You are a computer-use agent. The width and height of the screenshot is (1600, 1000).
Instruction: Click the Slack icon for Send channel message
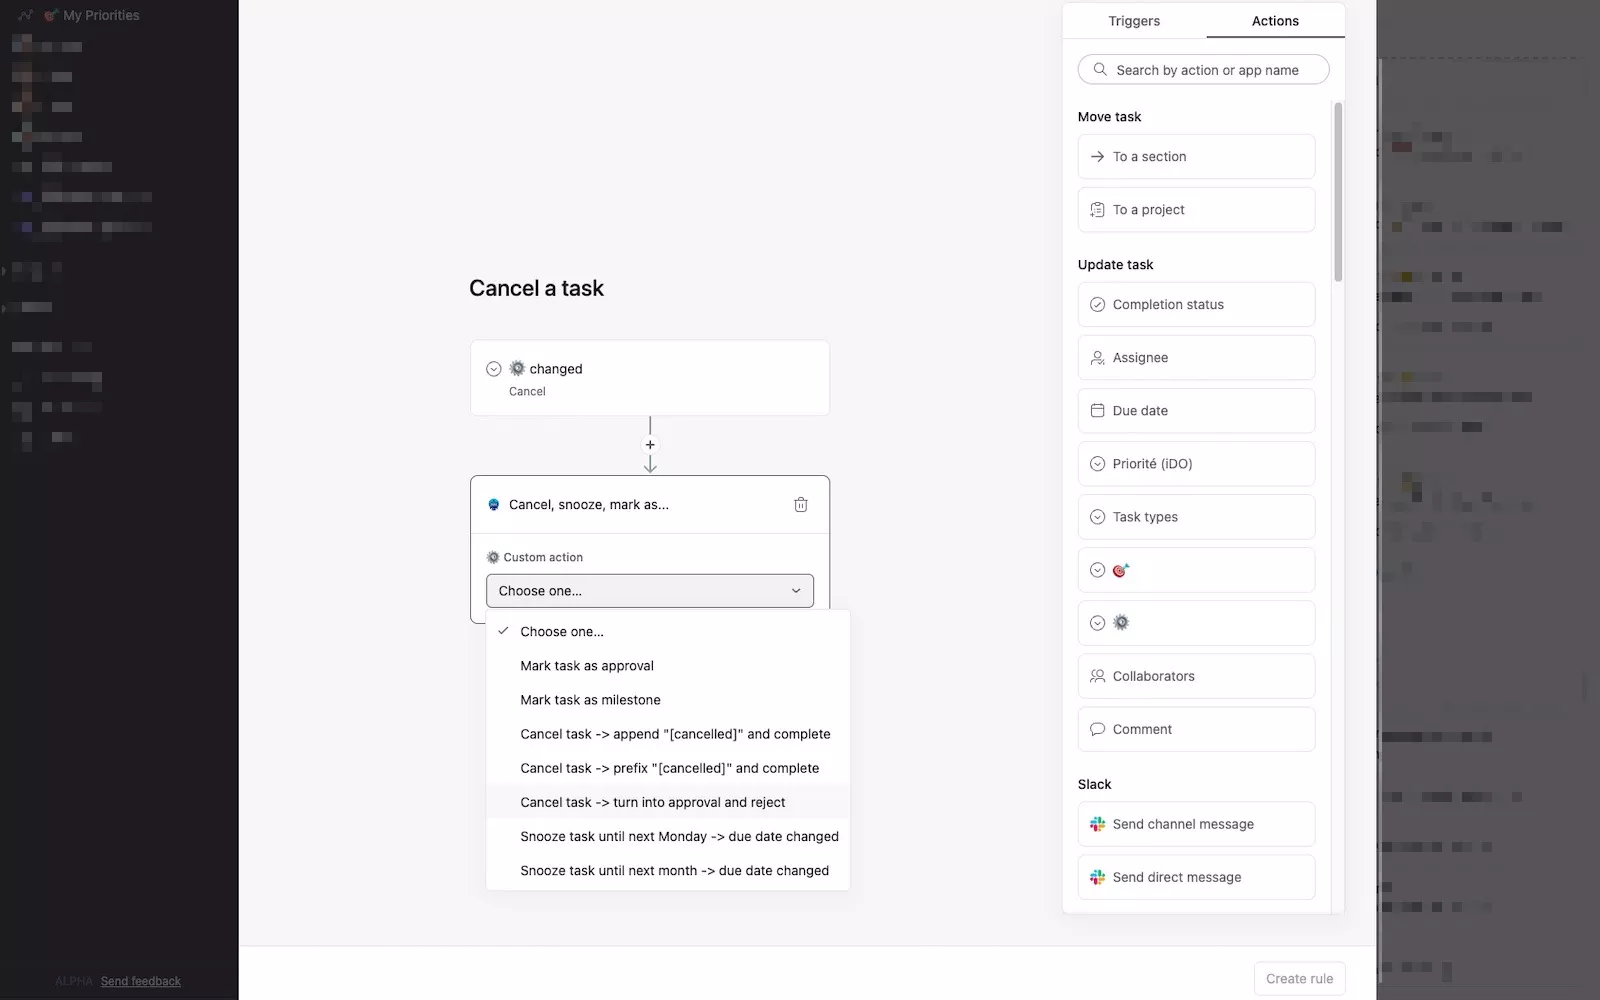(x=1097, y=824)
